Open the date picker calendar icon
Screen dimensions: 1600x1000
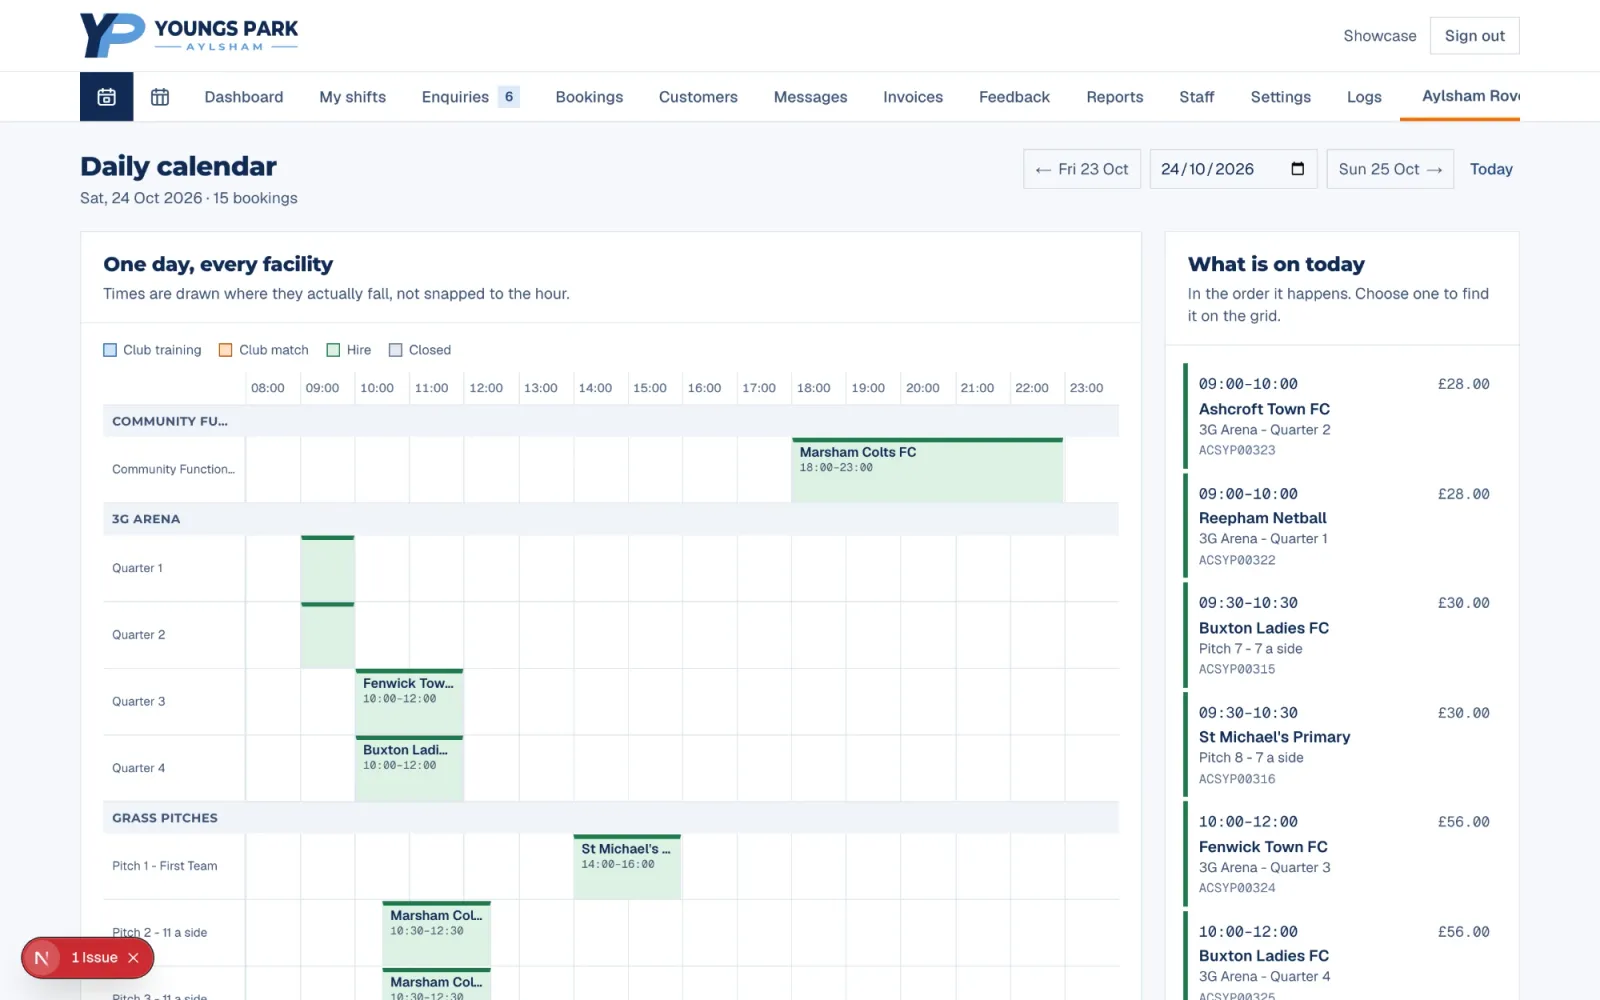click(1297, 169)
